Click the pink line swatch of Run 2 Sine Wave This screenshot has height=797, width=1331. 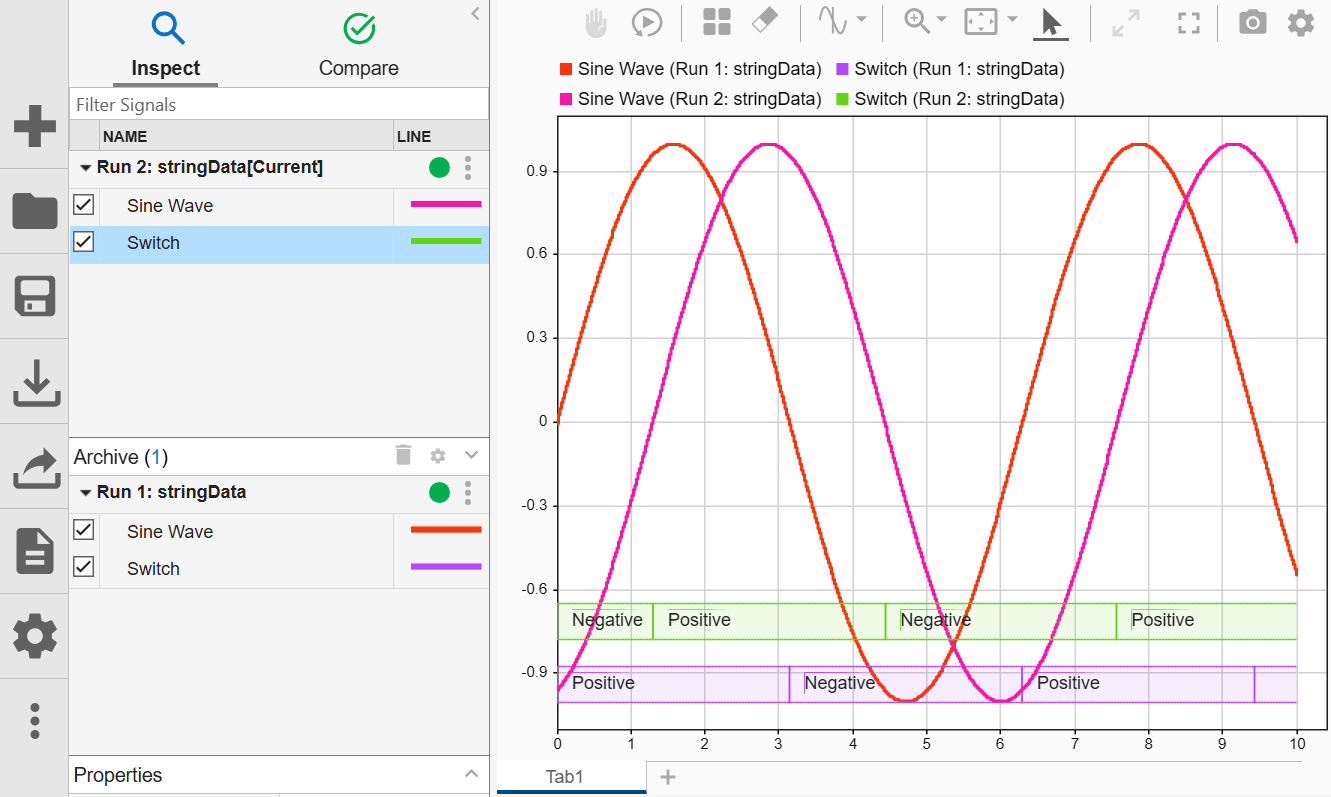click(x=446, y=204)
